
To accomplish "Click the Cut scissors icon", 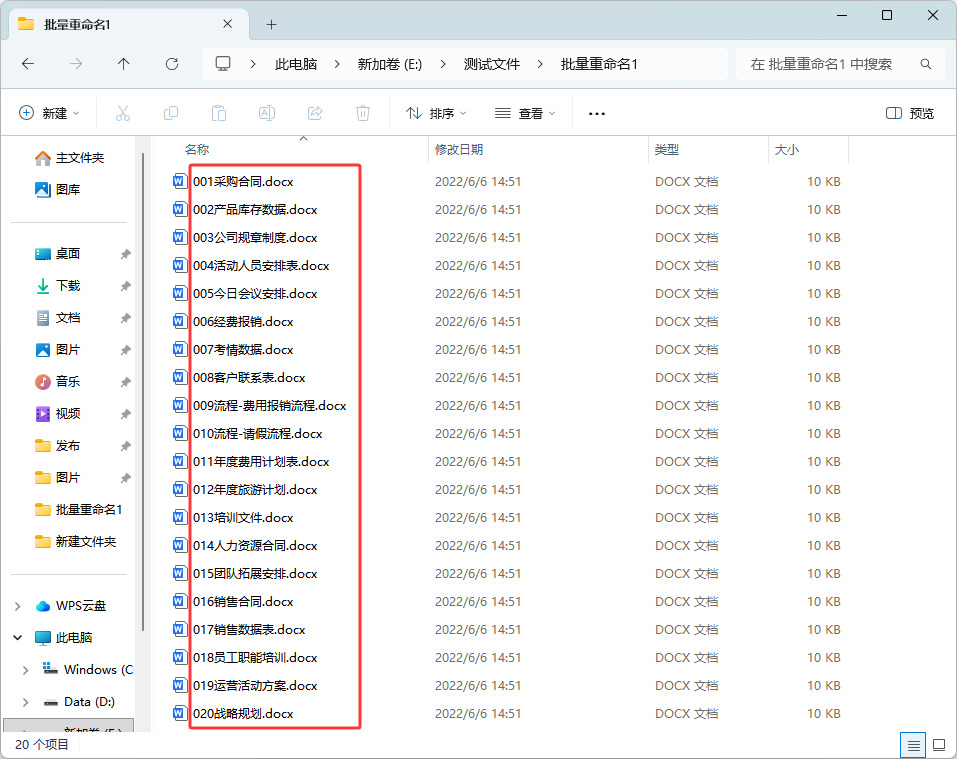I will 123,113.
